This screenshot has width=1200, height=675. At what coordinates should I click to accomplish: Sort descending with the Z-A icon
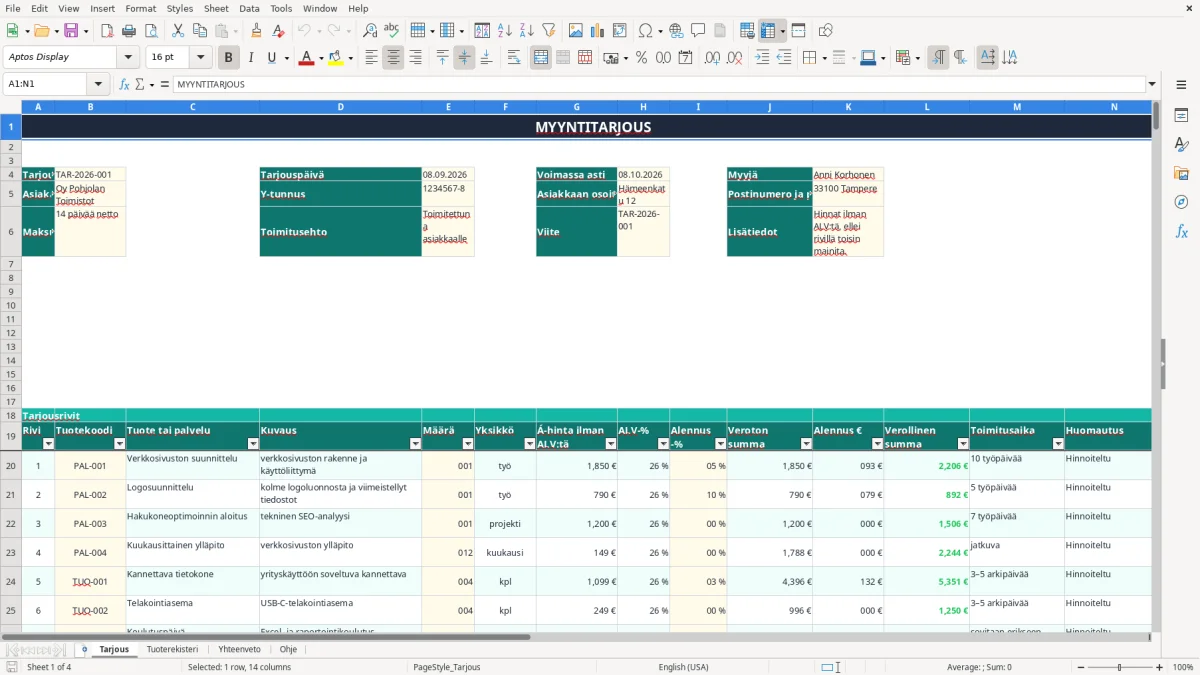(x=527, y=31)
